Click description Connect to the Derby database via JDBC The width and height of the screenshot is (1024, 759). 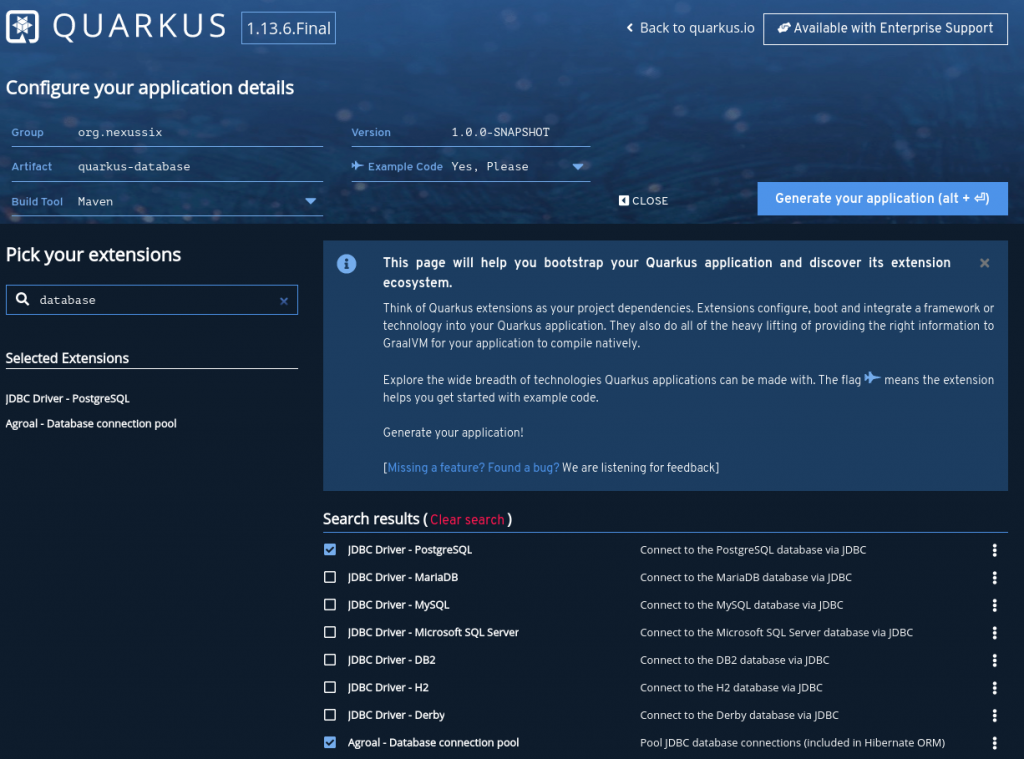point(739,715)
